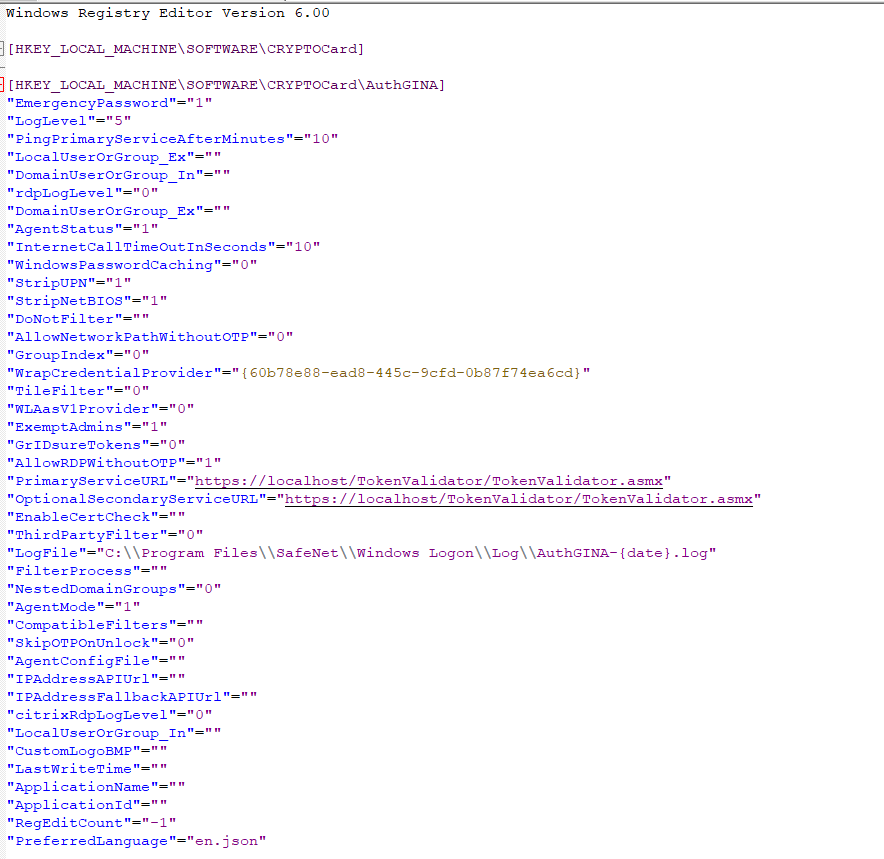Viewport: 884px width, 859px height.
Task: Collapse the HKEY_LOCAL_MACHINE\SOFTWARE\CRYPTOCard fold marker
Action: tap(4, 48)
